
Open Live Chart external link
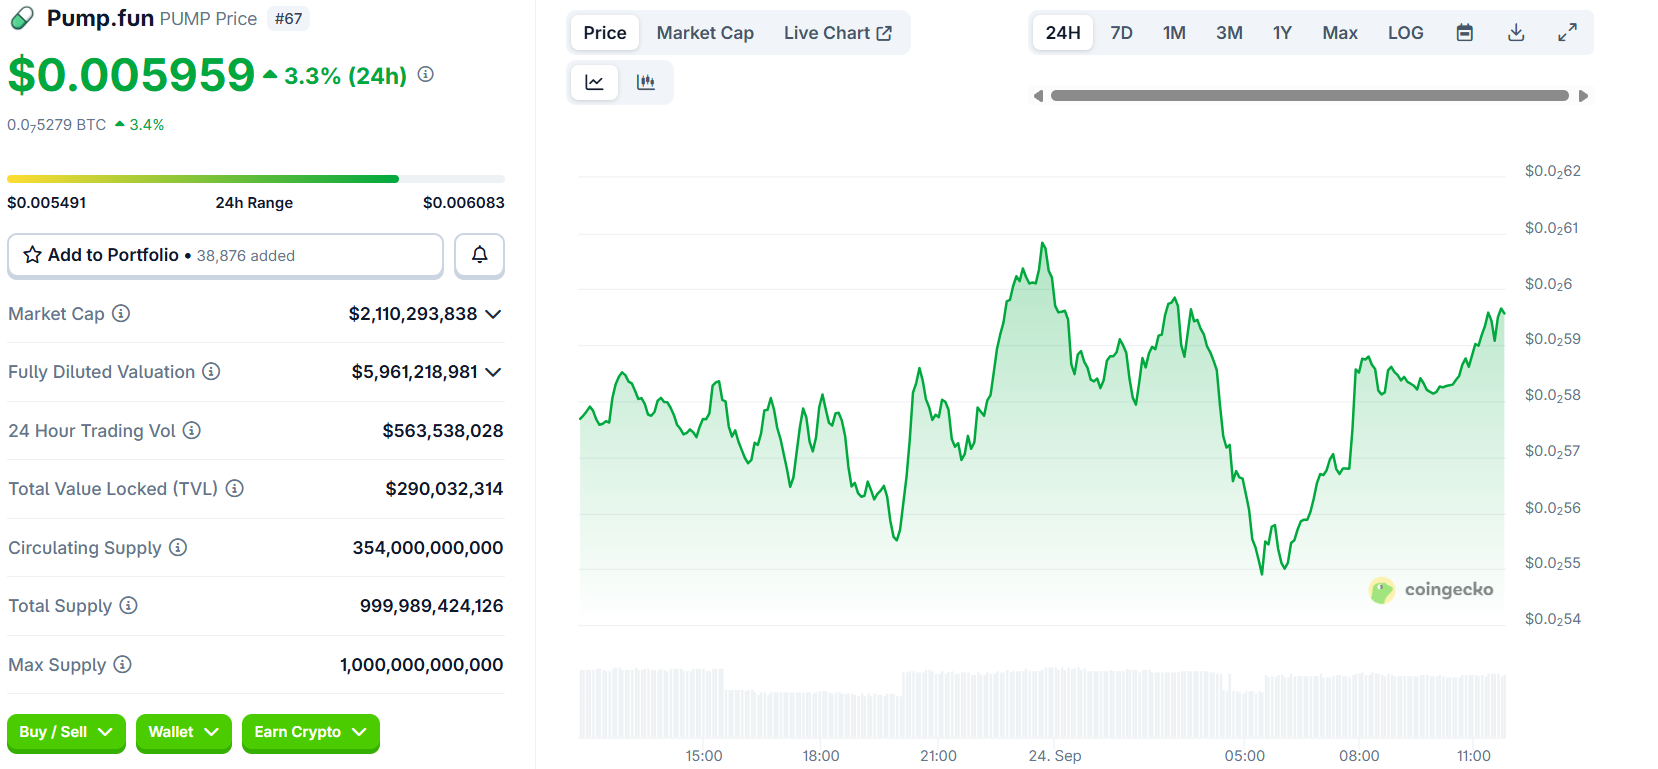coord(837,33)
